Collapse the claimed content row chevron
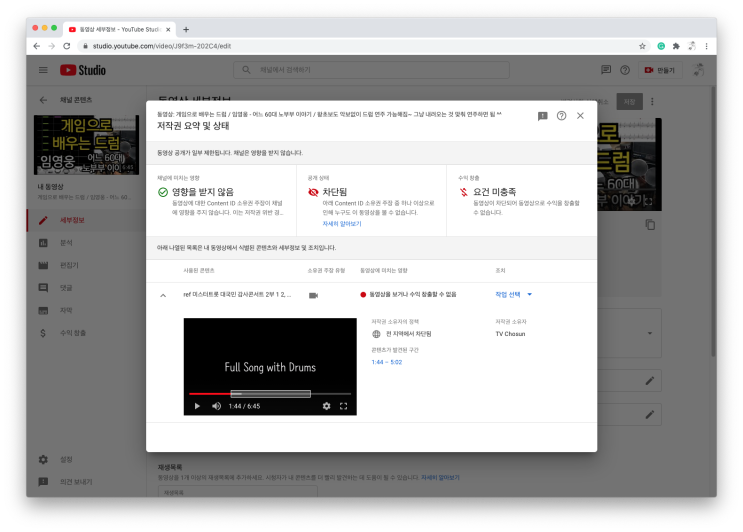The image size is (743, 532). pyautogui.click(x=163, y=295)
